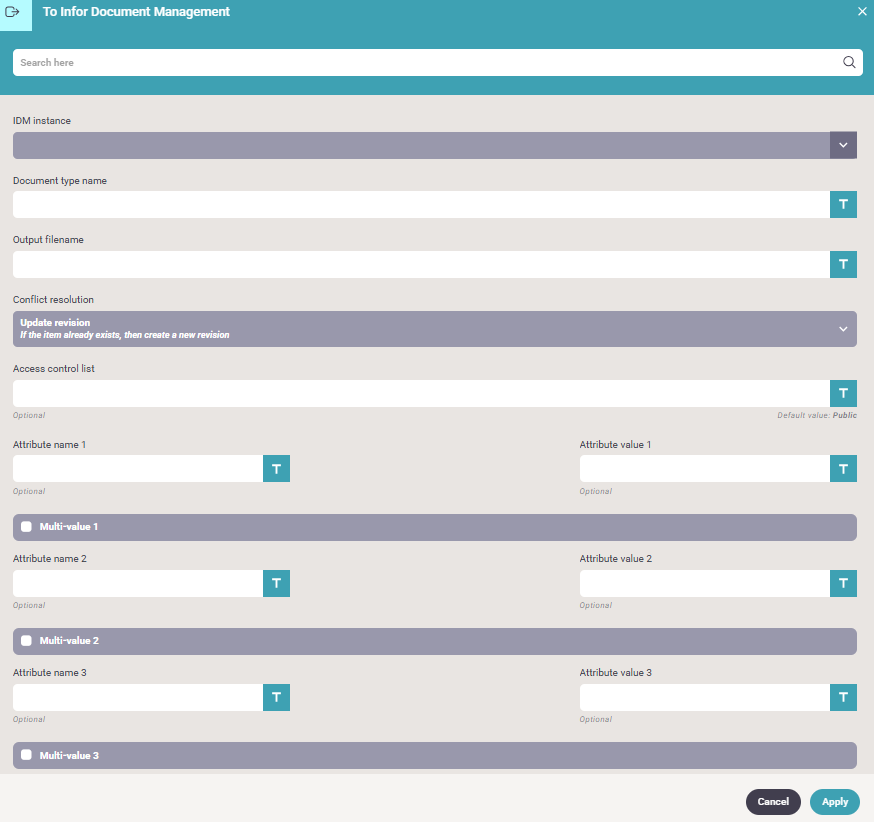Open T variable picker for Attribute name 3

(276, 697)
